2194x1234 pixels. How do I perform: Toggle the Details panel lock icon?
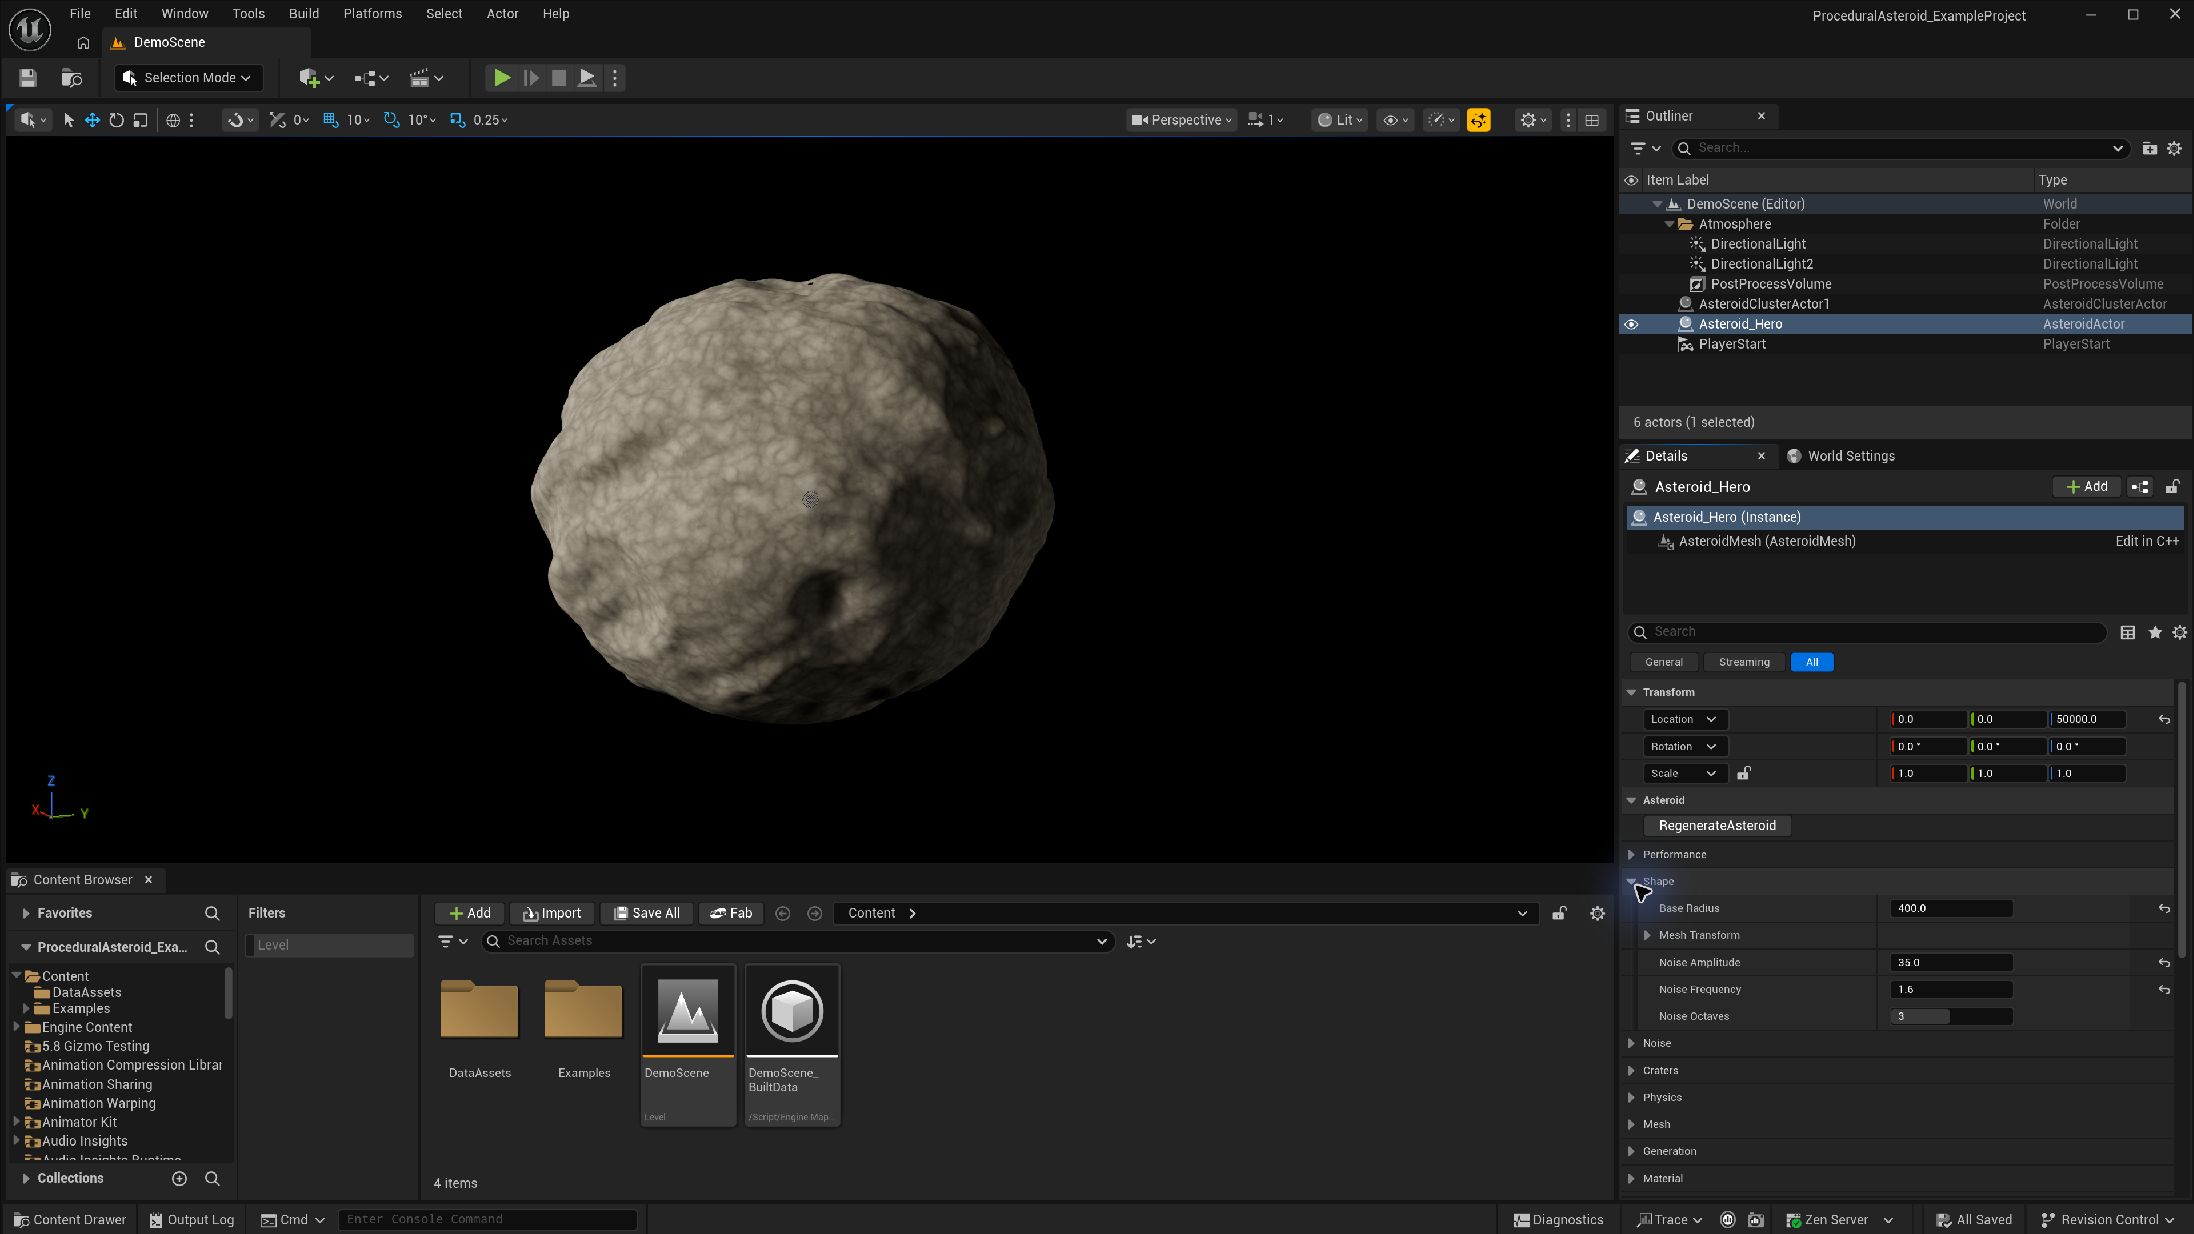pyautogui.click(x=2172, y=487)
